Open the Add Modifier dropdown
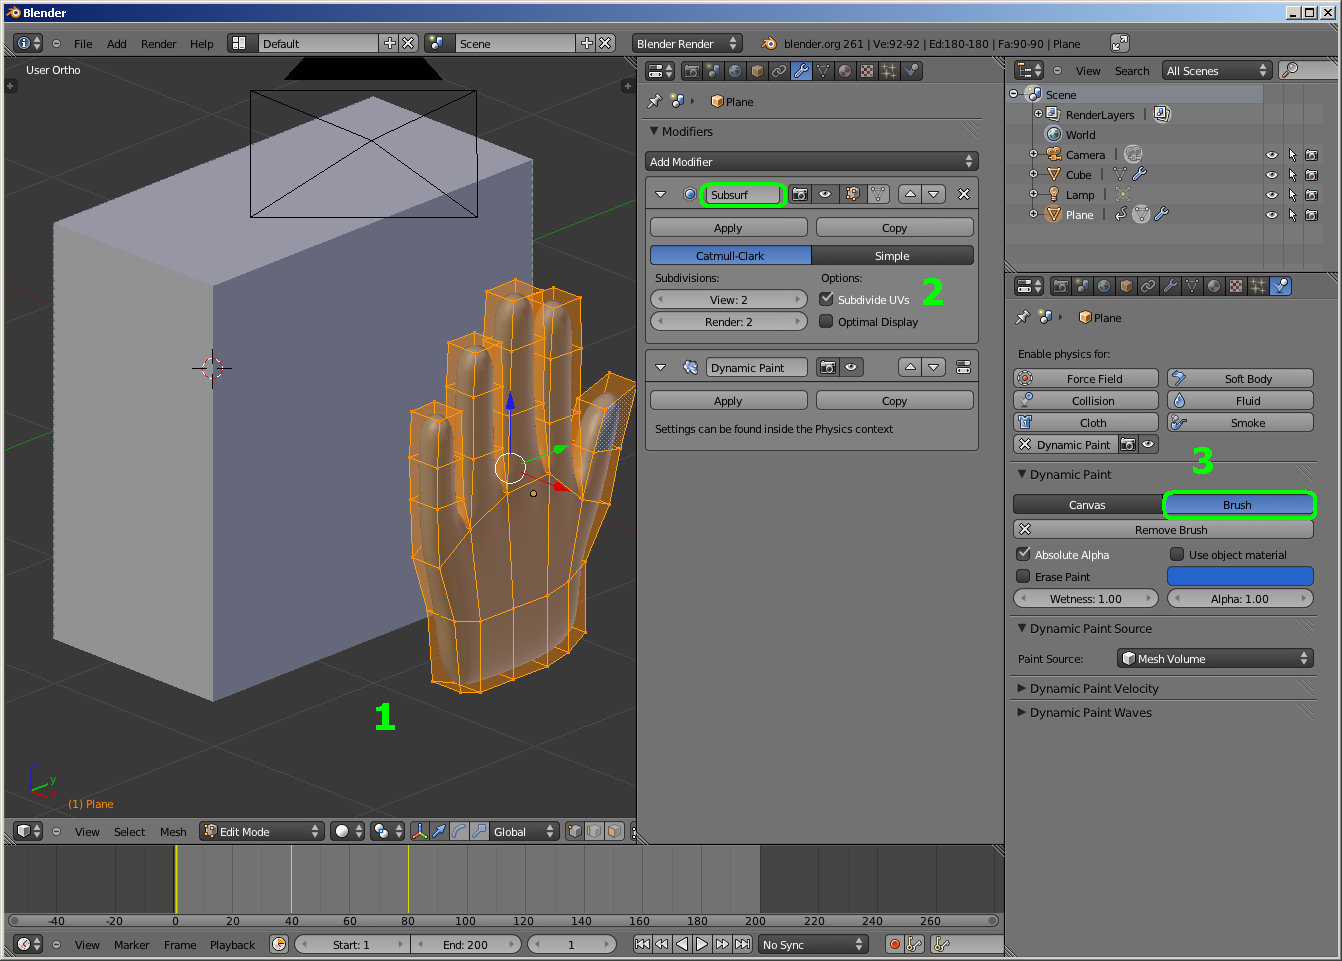The image size is (1342, 961). pos(811,162)
